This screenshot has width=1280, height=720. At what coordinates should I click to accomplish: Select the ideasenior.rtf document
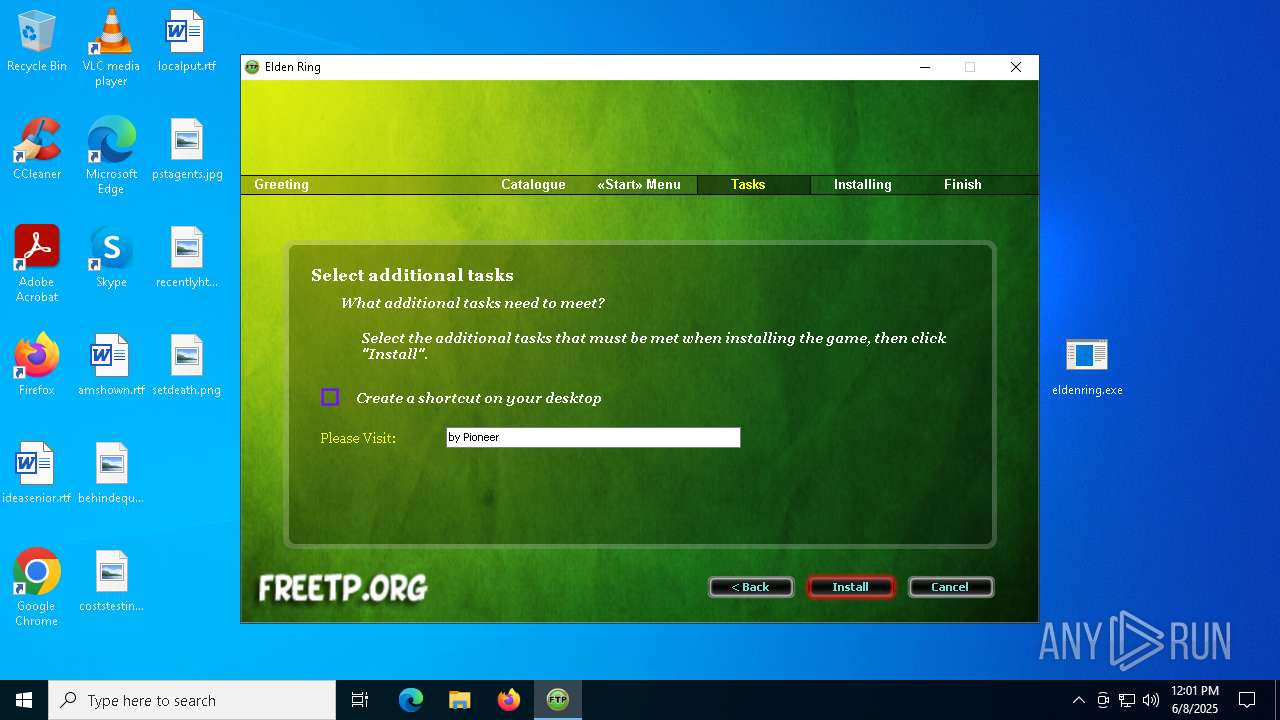pyautogui.click(x=36, y=473)
